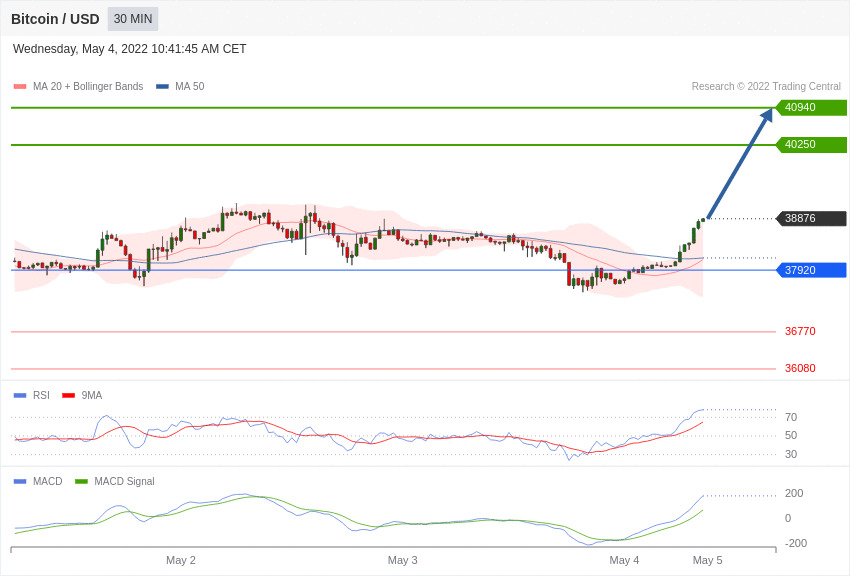
Task: Click the MACD legend label
Action: [48, 482]
